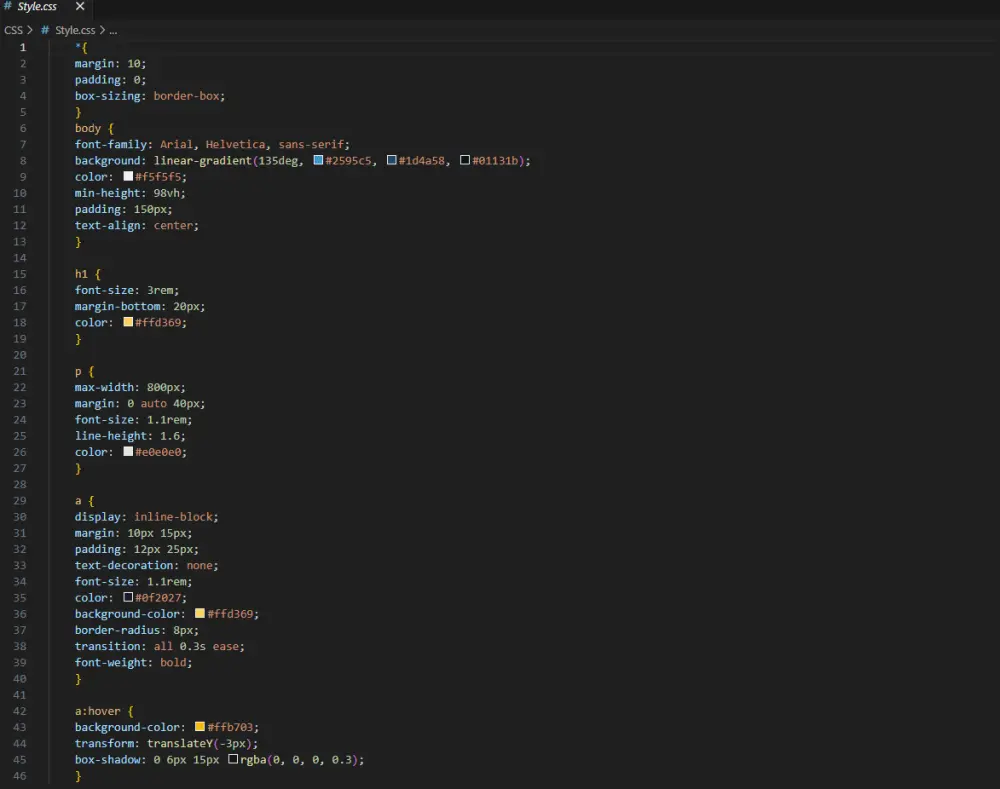This screenshot has width=1000, height=789.
Task: Click the #01131b color decorator on line 8
Action: tap(465, 160)
